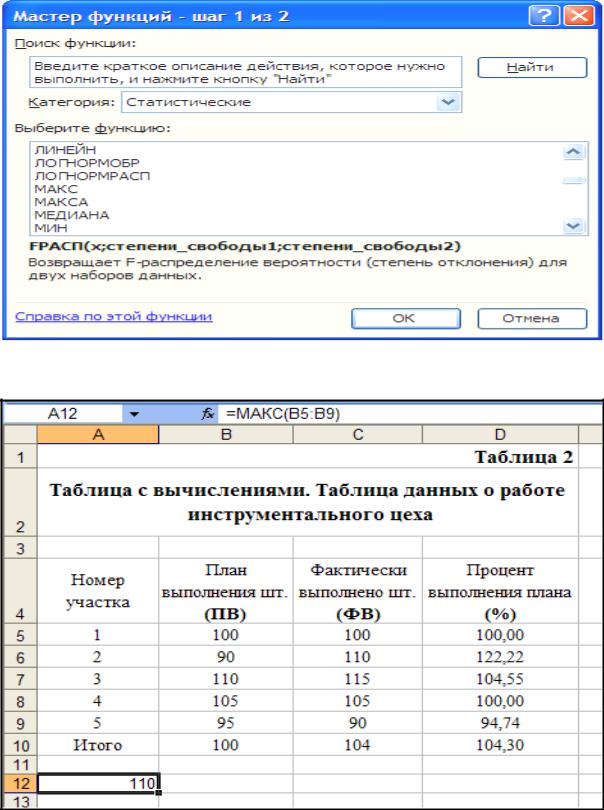Image resolution: width=604 pixels, height=810 pixels.
Task: Select row 10 header
Action: click(x=20, y=745)
